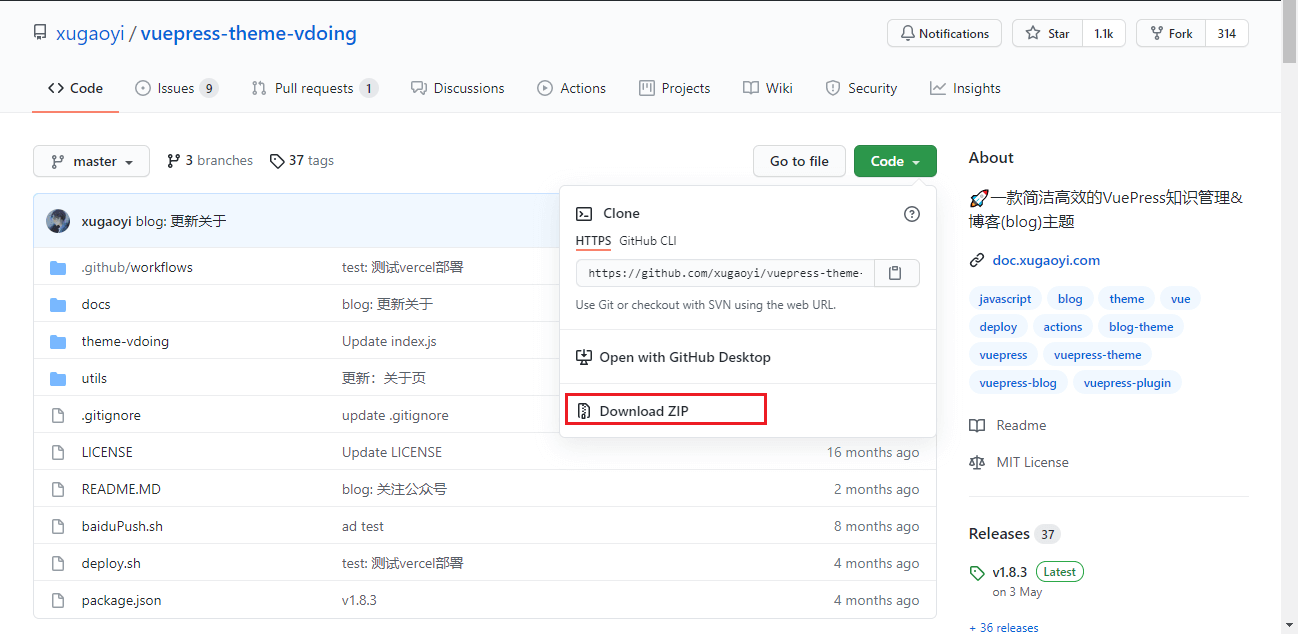Toggle the green Code dropdown button

[895, 161]
